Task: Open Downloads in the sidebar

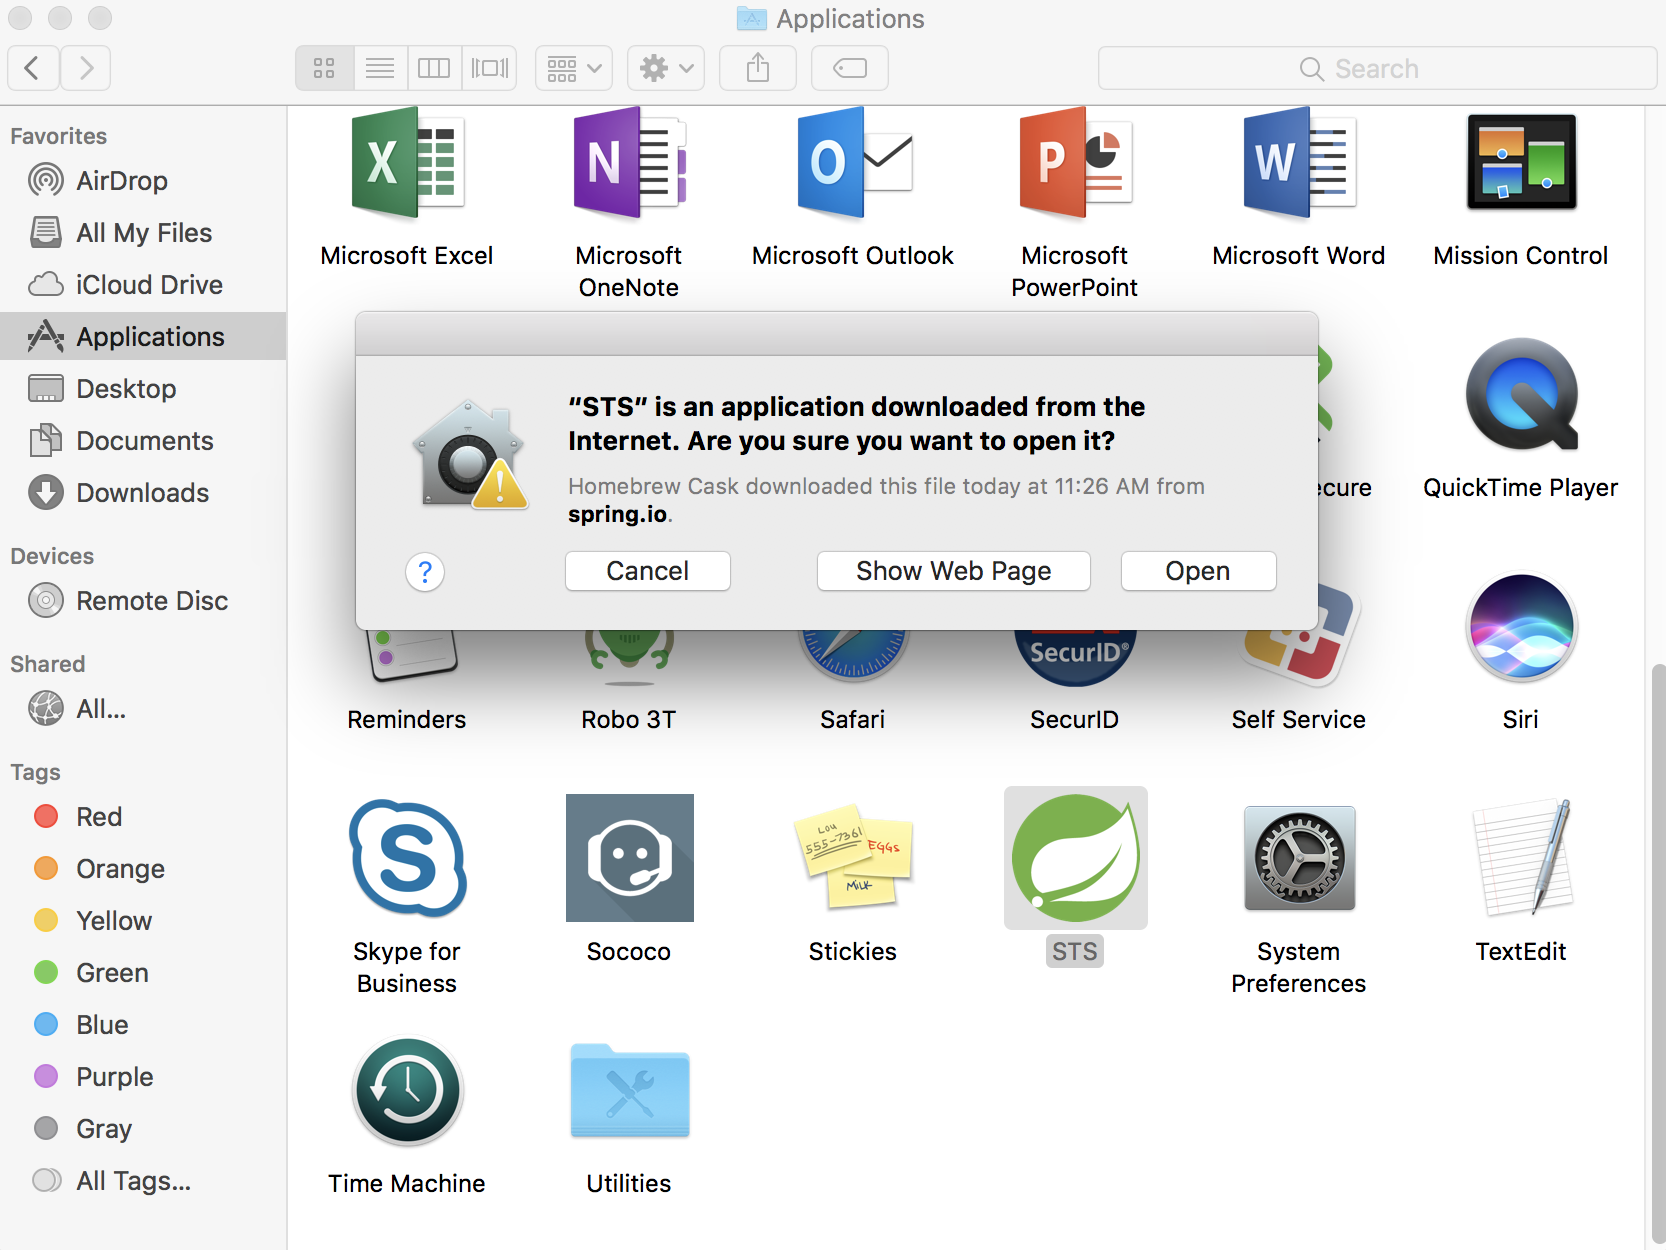Action: (142, 493)
